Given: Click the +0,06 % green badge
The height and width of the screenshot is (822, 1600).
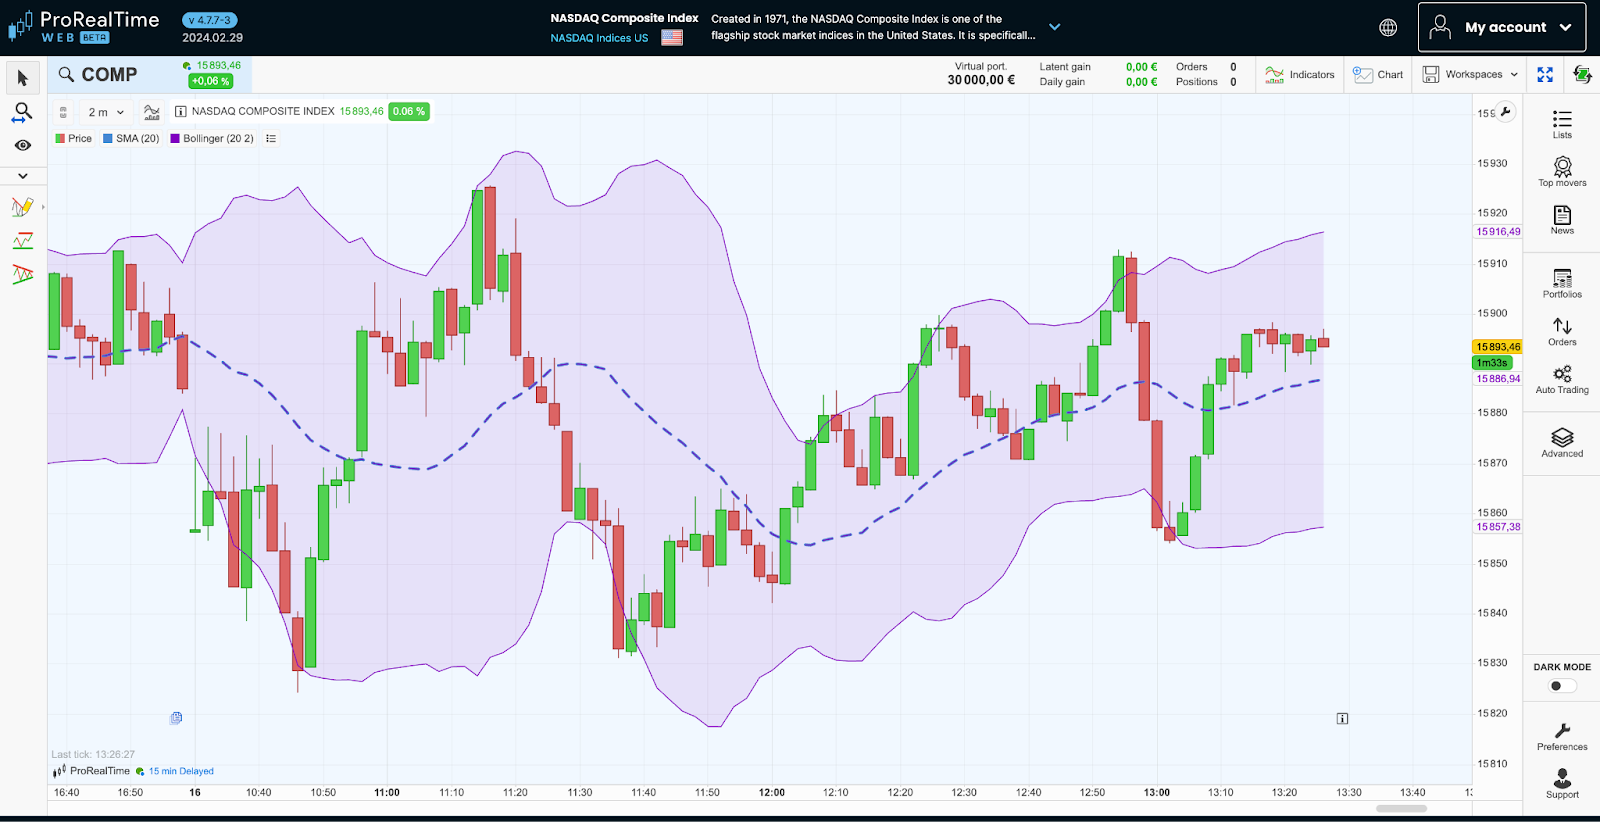Looking at the screenshot, I should click(211, 81).
